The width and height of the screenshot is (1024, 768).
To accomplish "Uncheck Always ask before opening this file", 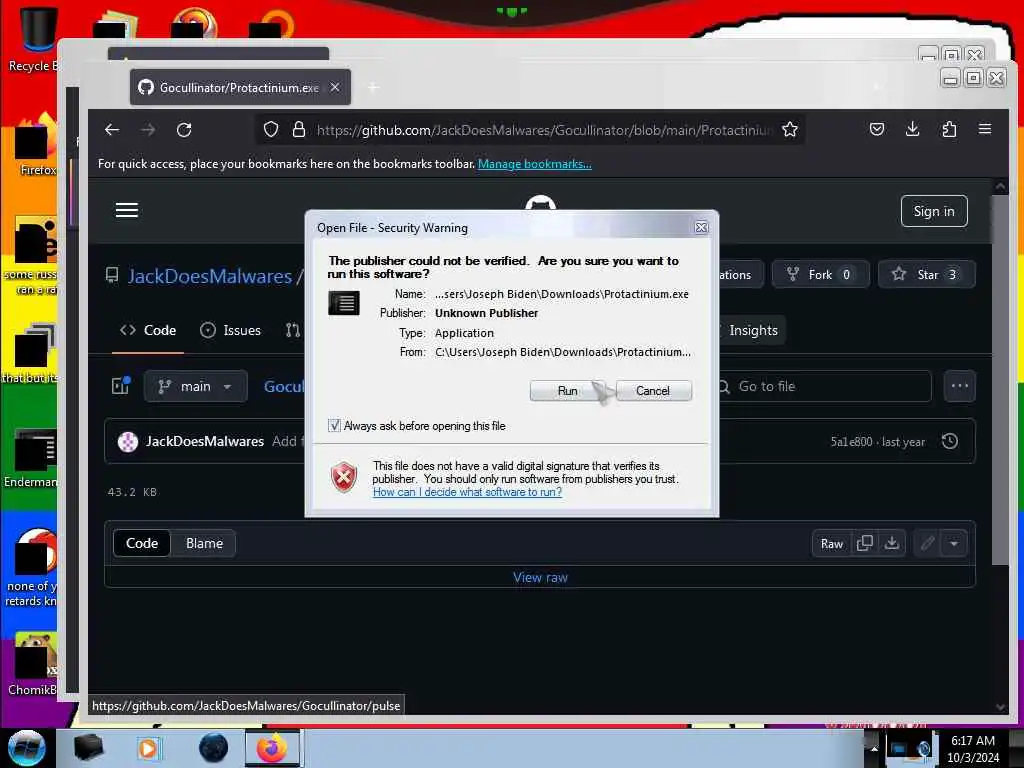I will tap(334, 426).
